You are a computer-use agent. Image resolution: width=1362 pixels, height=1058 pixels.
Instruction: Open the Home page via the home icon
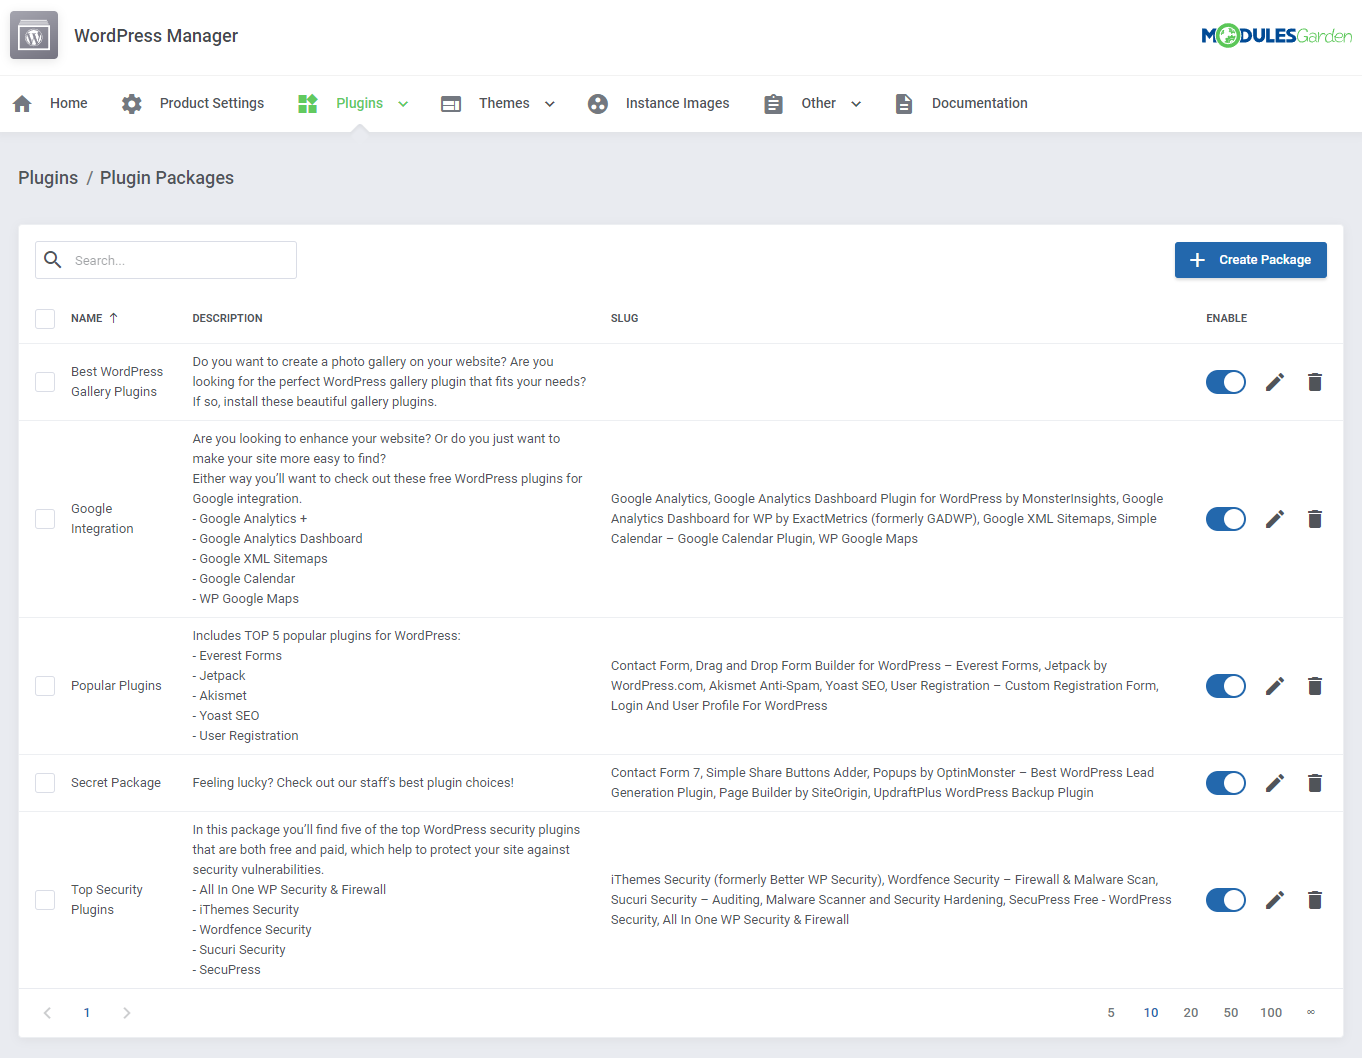point(21,103)
